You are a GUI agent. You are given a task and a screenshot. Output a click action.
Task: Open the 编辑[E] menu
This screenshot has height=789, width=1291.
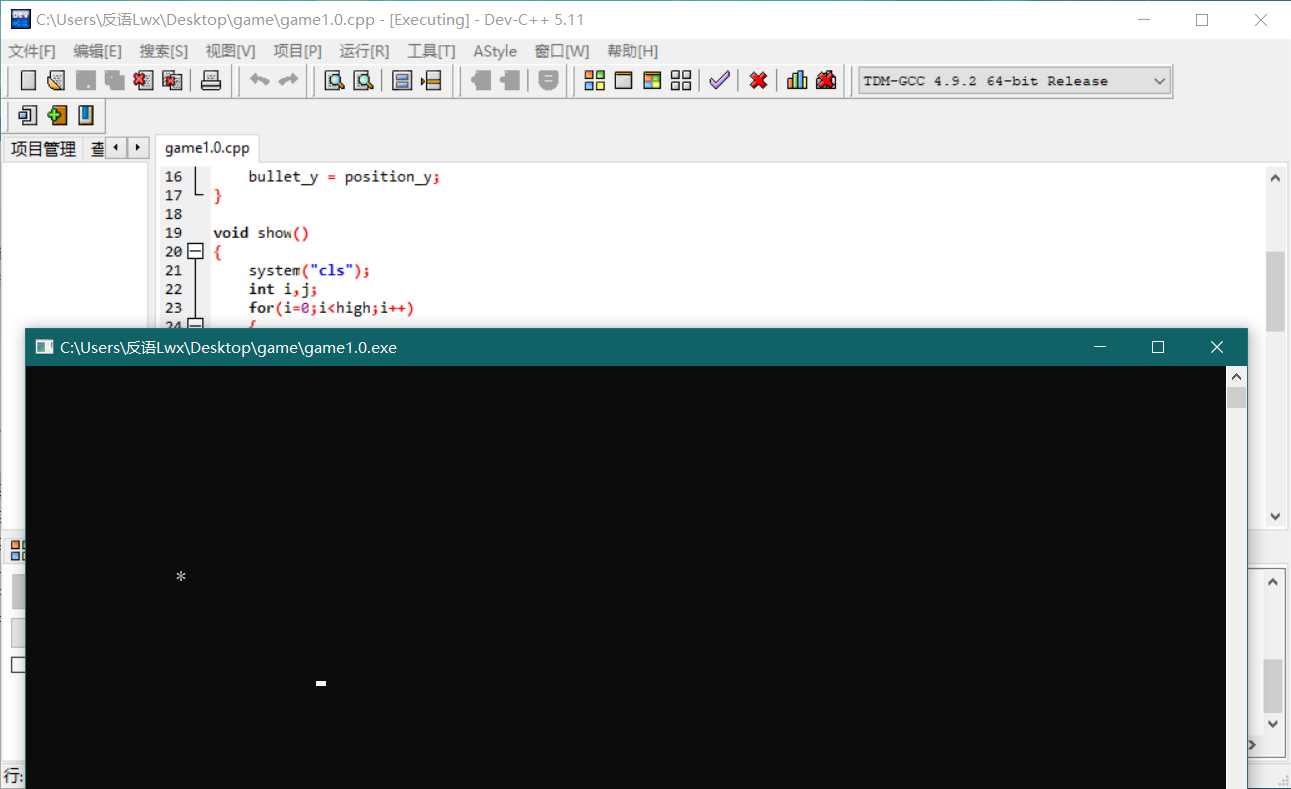(98, 51)
